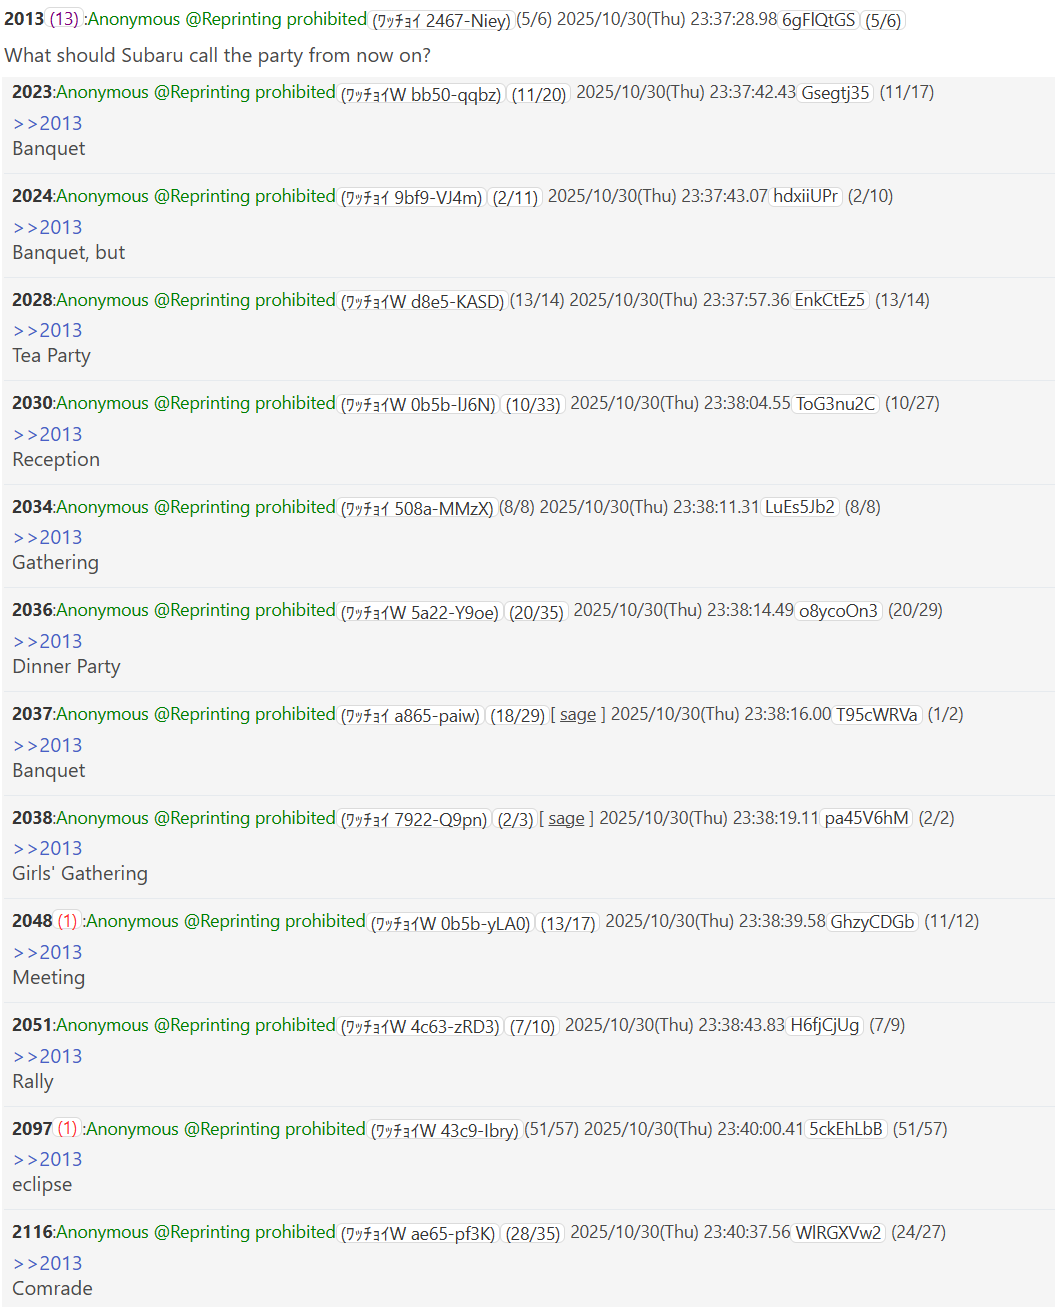1055x1307 pixels.
Task: Click the post number 2051
Action: tap(32, 1025)
